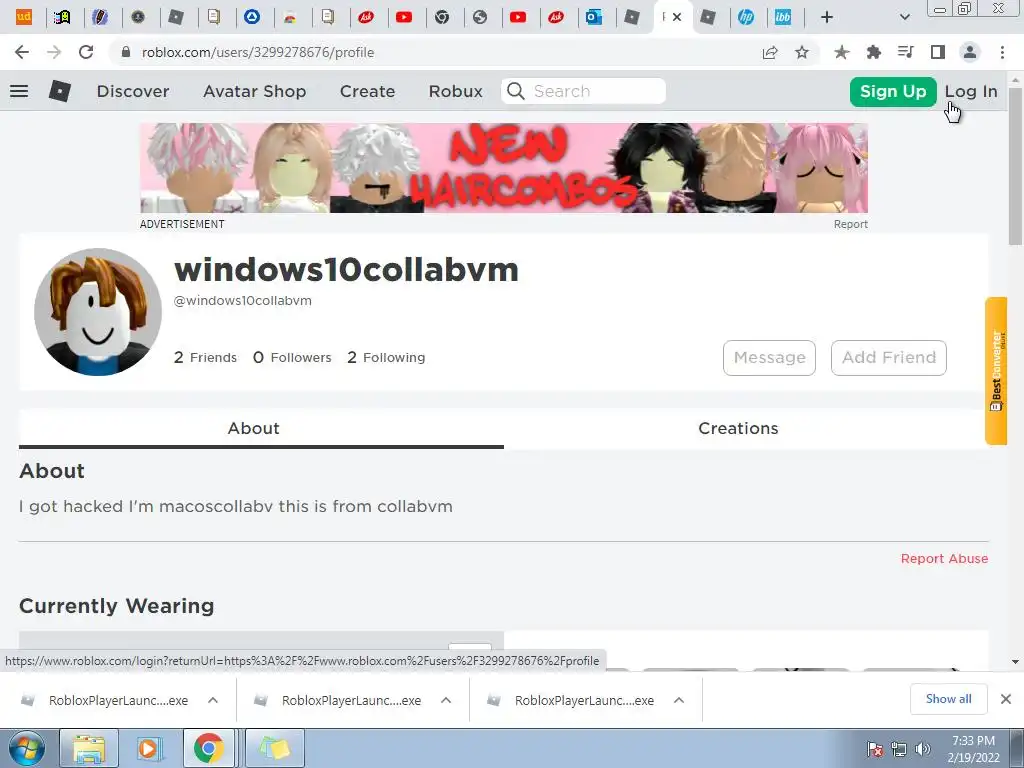This screenshot has width=1024, height=768.
Task: Go to the Create section
Action: [367, 91]
